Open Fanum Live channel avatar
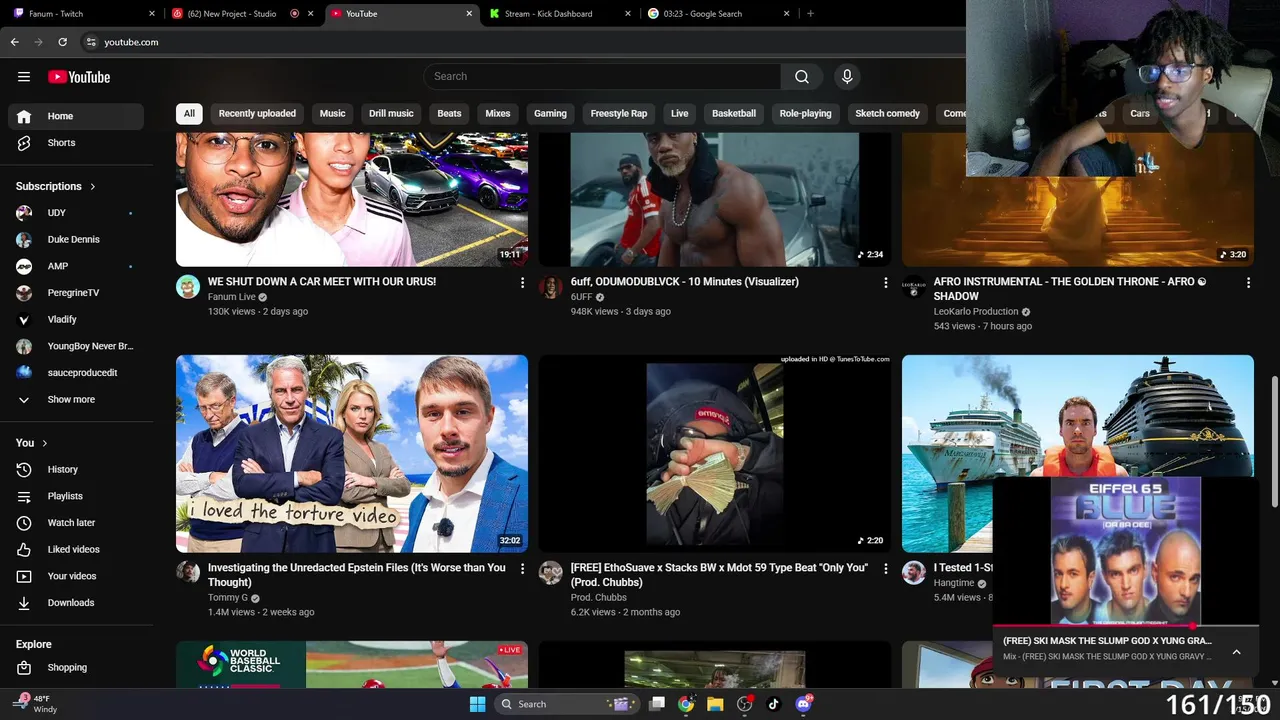 [x=188, y=287]
